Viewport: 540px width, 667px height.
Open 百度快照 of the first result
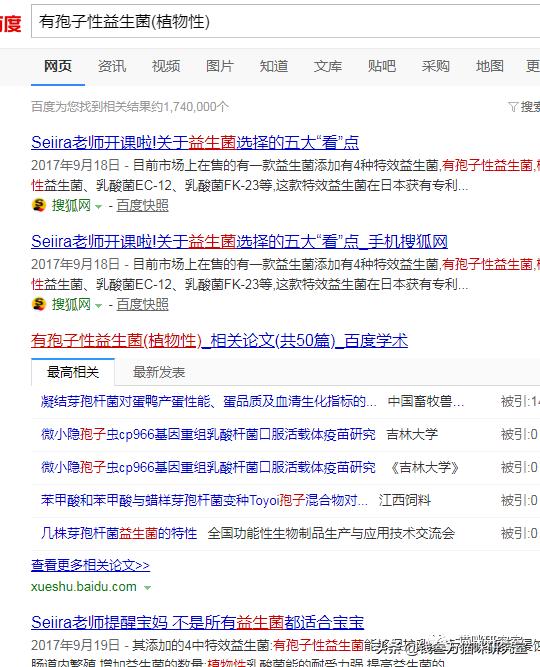(x=143, y=205)
